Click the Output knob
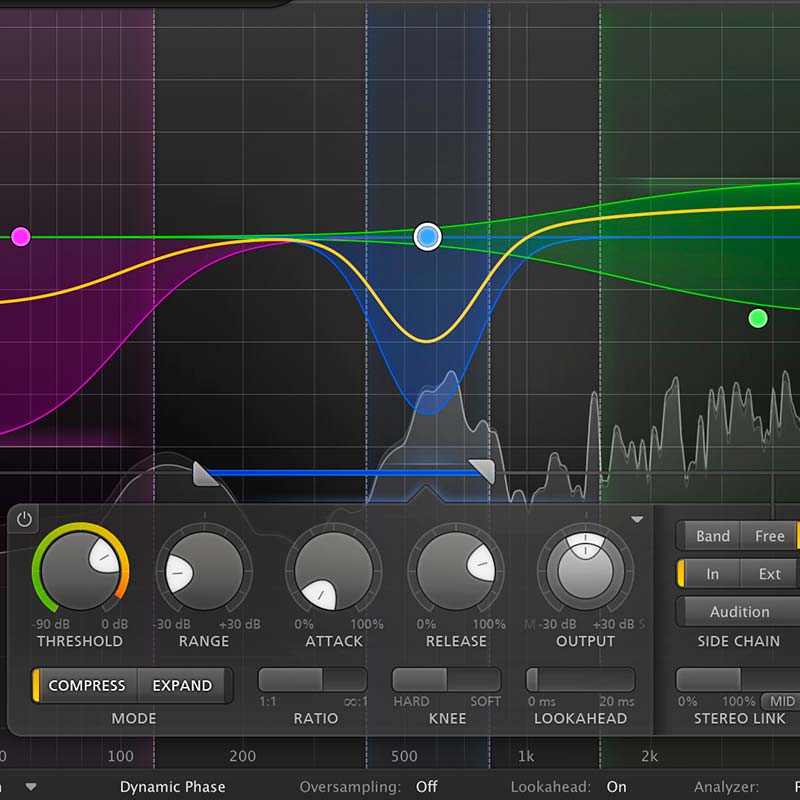This screenshot has width=800, height=800. tap(585, 571)
